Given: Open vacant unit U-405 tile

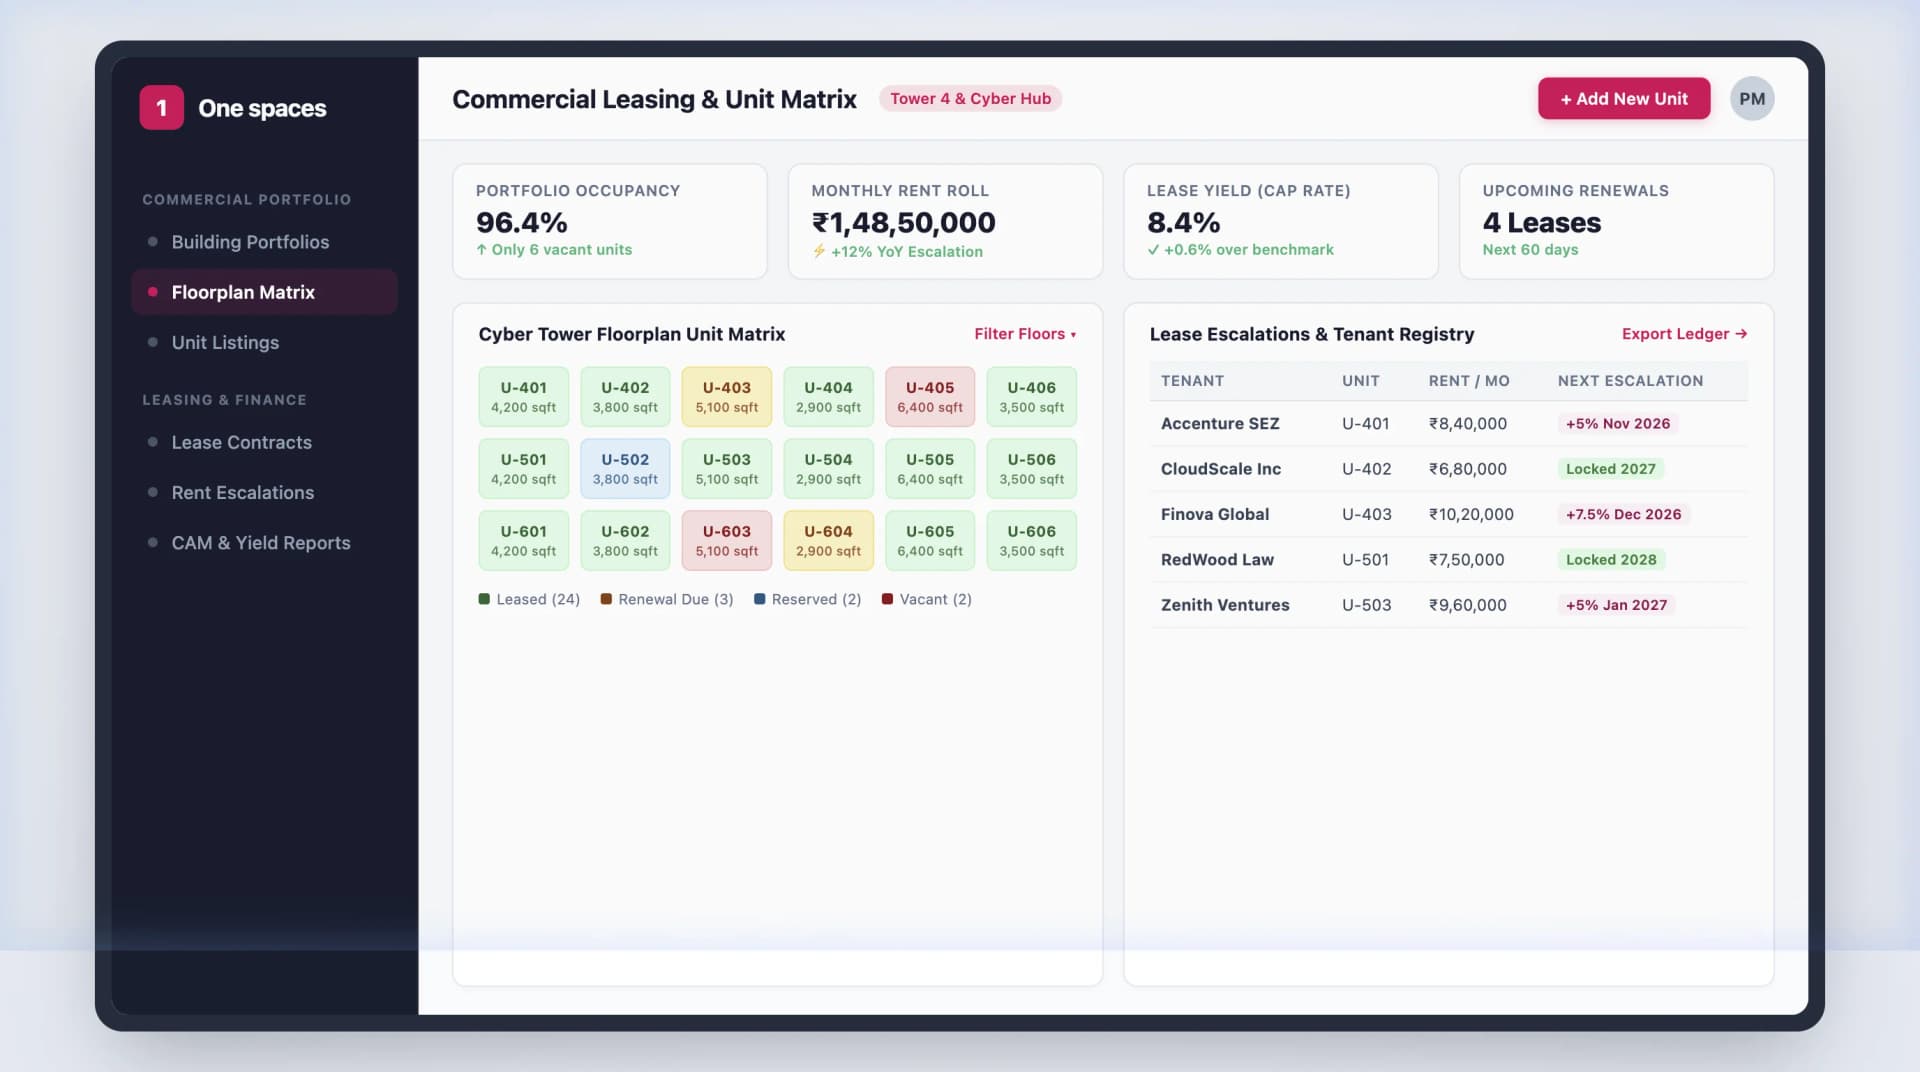Looking at the screenshot, I should coord(930,397).
